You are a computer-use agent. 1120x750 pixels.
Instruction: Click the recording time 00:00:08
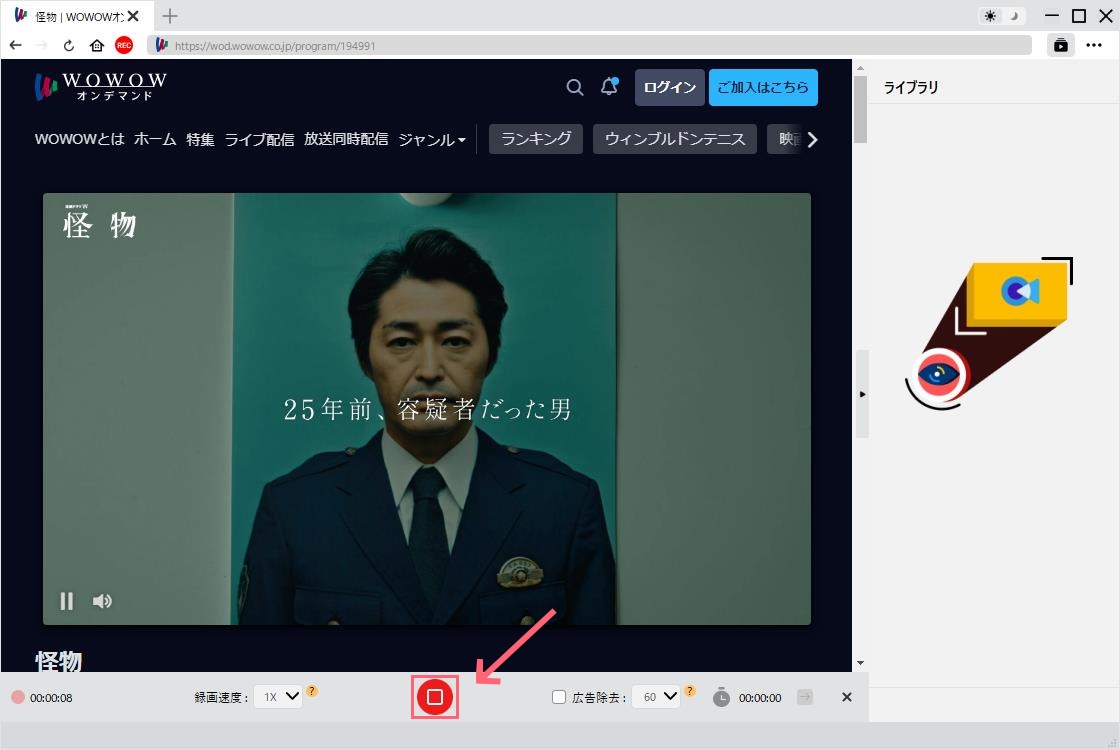(51, 698)
